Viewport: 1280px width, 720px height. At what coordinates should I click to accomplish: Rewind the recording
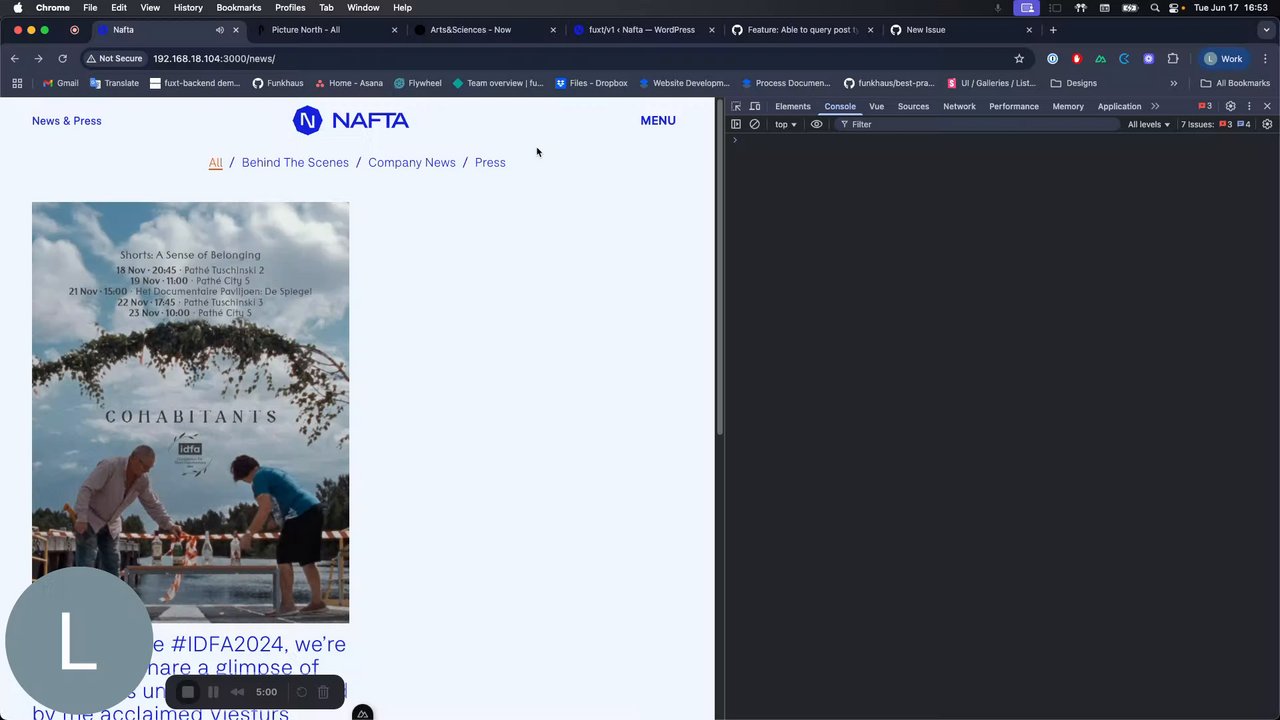click(237, 692)
